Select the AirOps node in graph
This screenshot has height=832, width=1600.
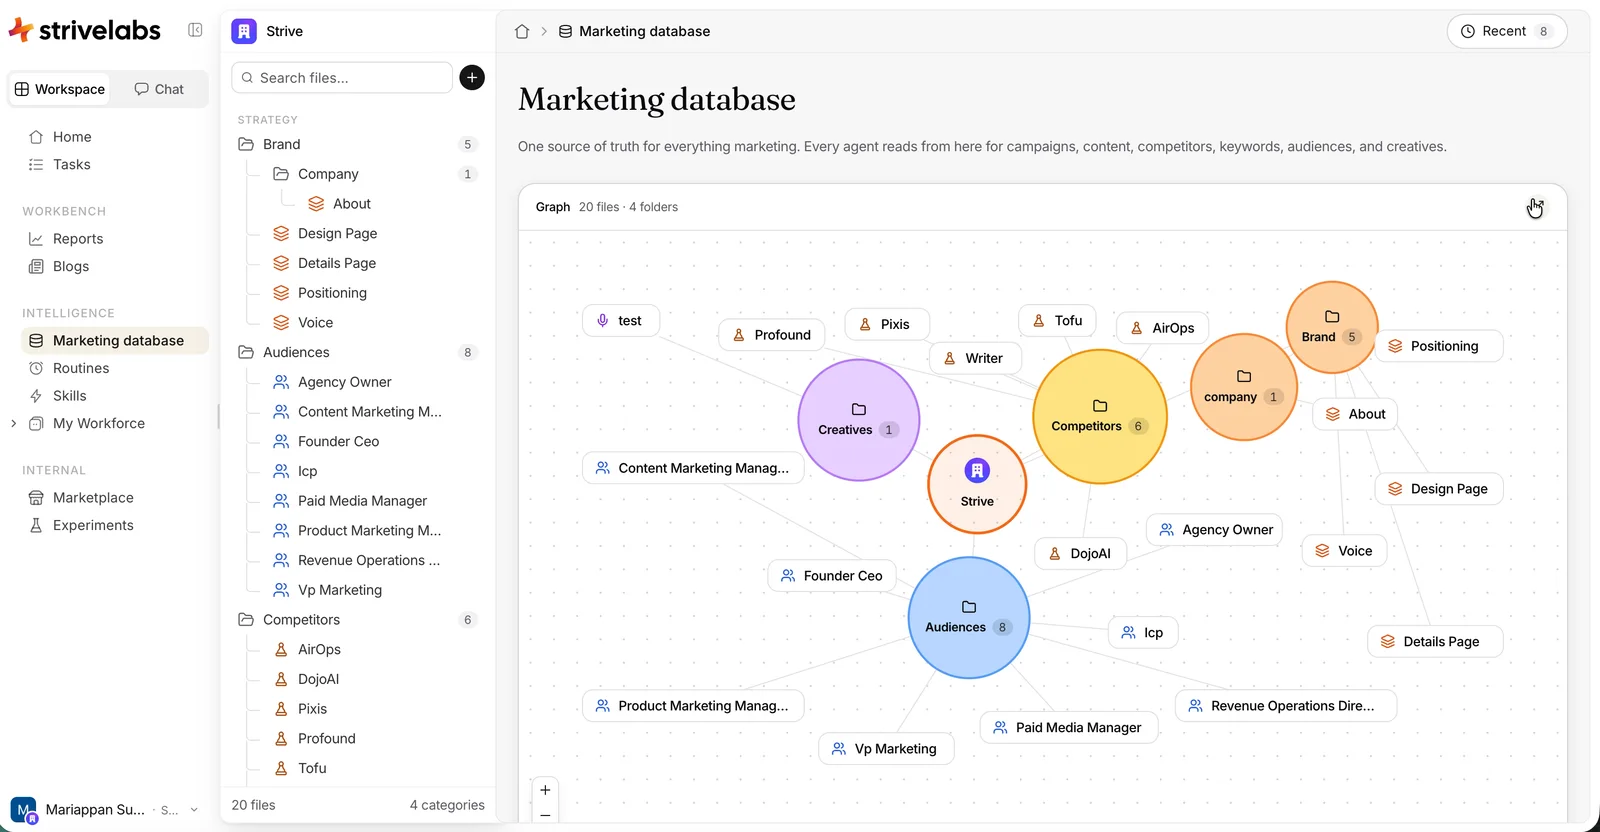point(1163,328)
